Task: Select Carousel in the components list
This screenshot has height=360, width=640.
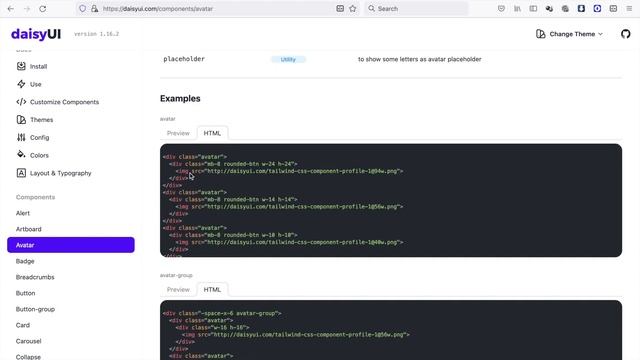Action: (x=29, y=341)
